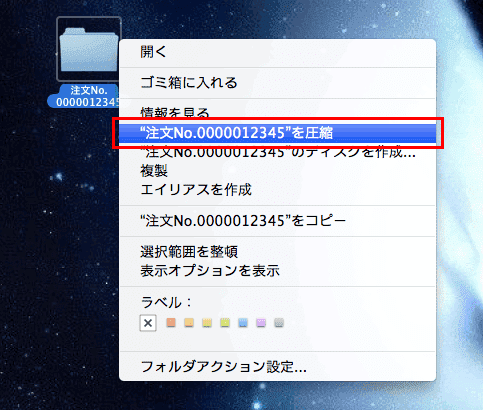Apply the green label color

click(225, 322)
